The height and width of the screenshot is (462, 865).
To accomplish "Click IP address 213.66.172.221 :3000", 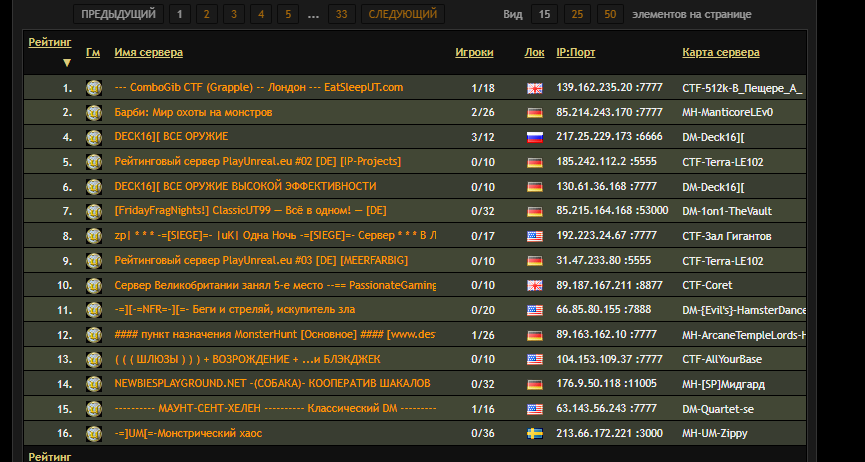I will click(x=610, y=433).
